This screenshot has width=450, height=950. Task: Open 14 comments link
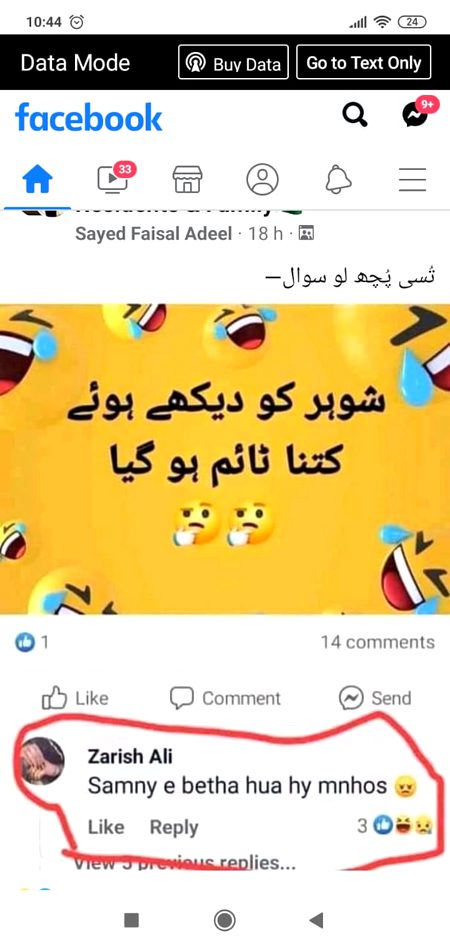click(x=378, y=642)
